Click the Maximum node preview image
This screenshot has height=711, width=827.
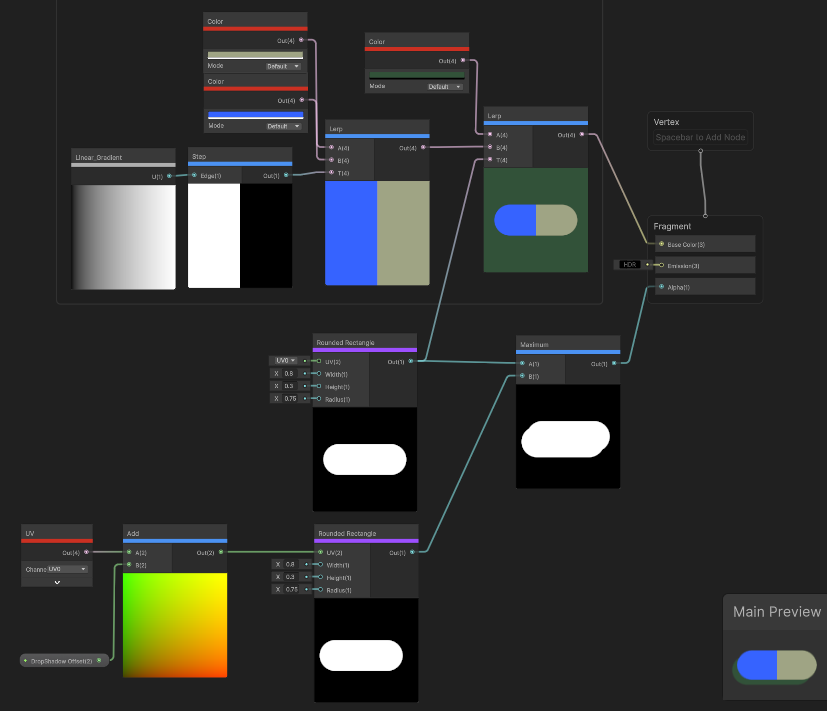[568, 437]
